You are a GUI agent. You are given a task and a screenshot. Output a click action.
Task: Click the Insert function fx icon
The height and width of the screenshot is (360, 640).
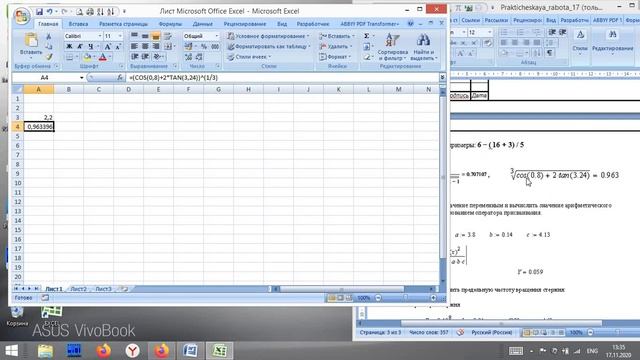click(x=120, y=77)
